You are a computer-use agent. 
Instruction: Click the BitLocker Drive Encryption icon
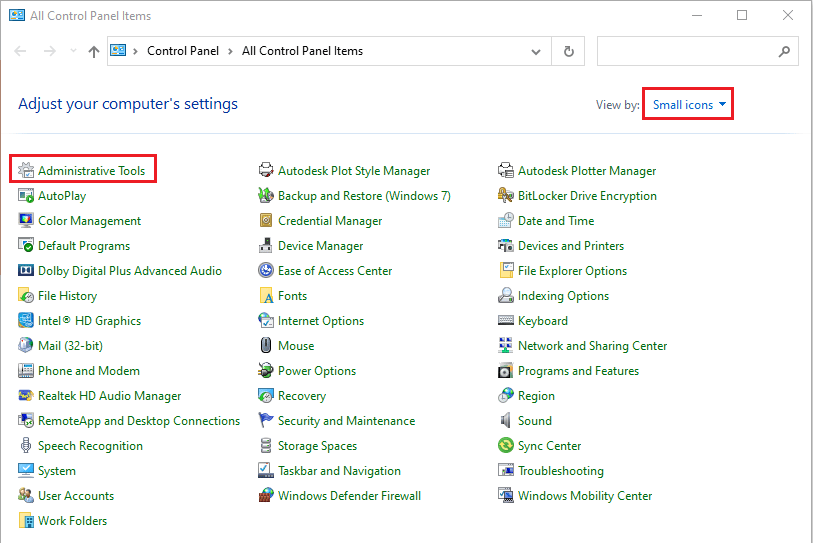(x=506, y=196)
